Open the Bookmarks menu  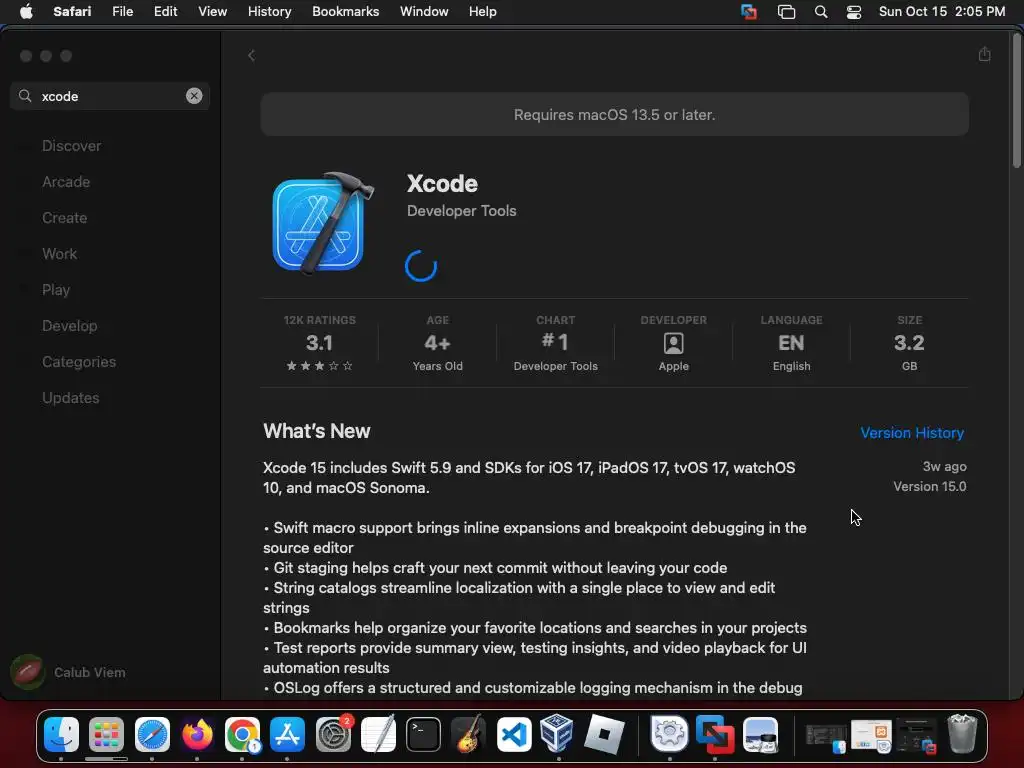point(345,12)
